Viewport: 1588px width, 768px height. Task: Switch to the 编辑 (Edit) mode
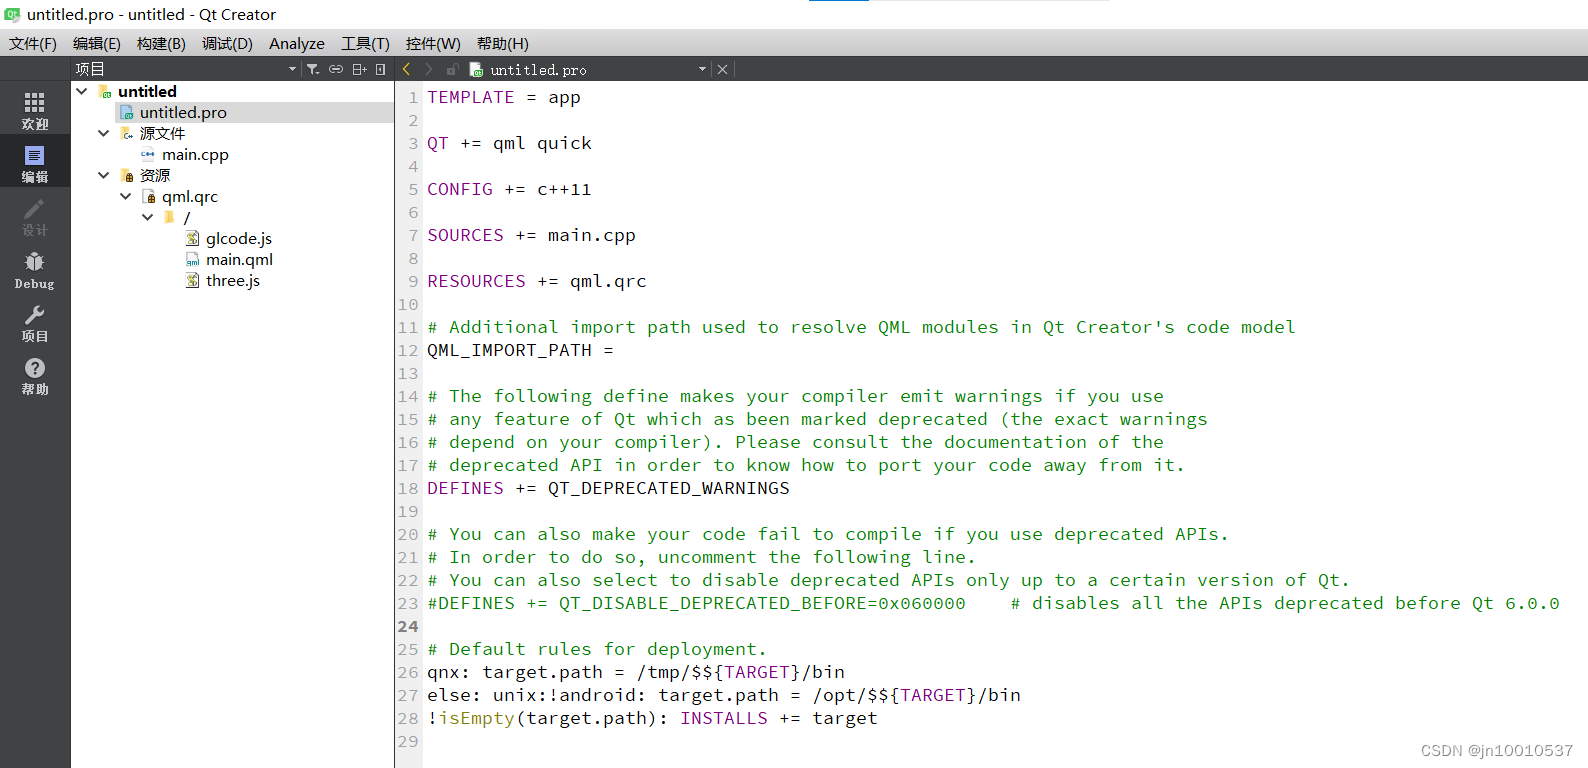tap(35, 163)
